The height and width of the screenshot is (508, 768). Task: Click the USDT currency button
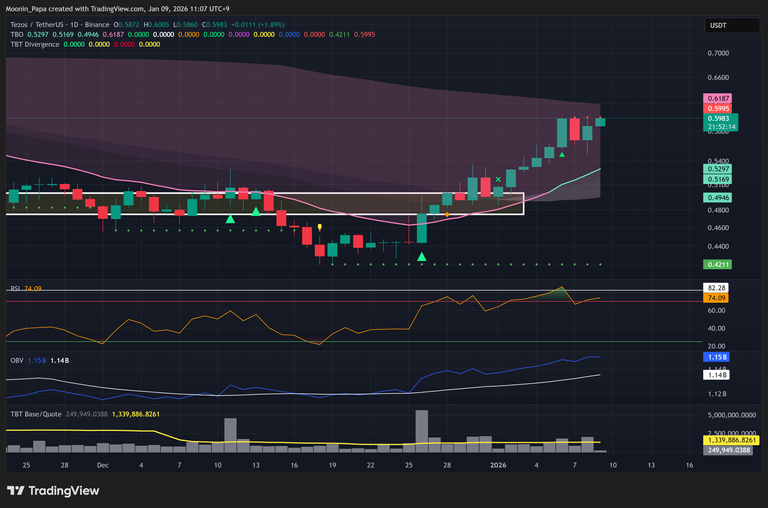(x=718, y=25)
